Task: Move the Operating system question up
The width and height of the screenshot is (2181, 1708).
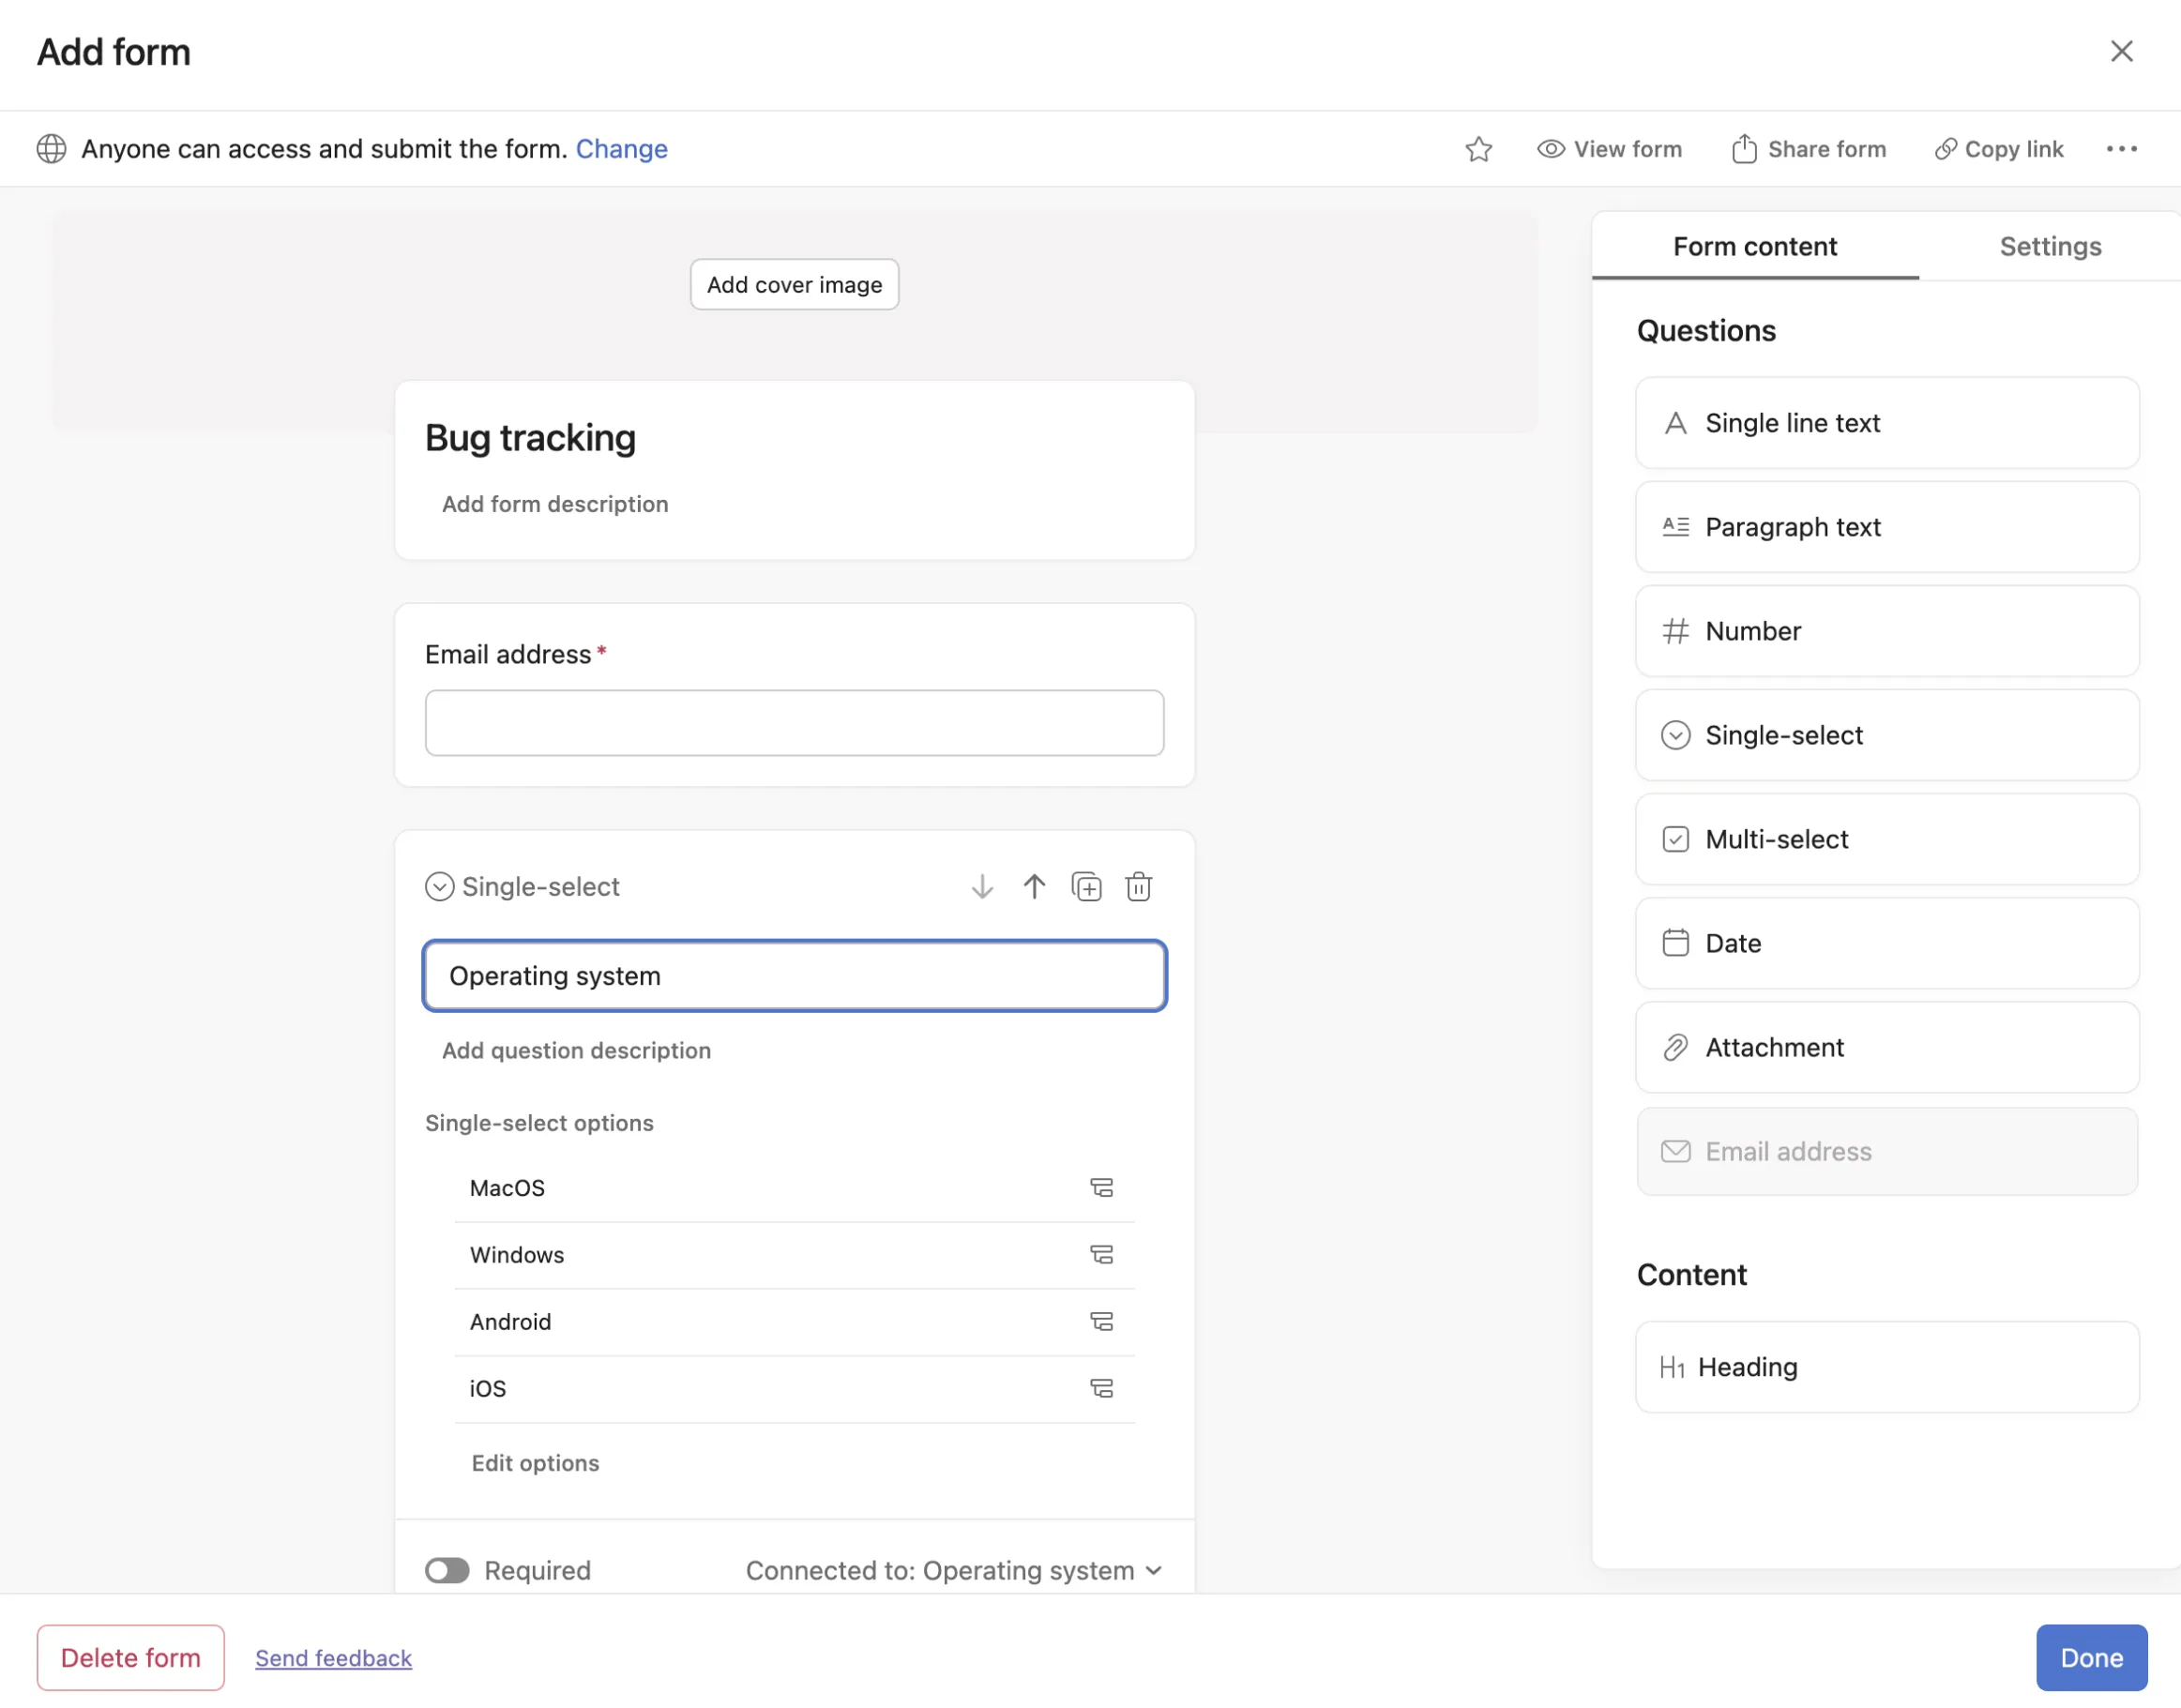Action: (1034, 886)
